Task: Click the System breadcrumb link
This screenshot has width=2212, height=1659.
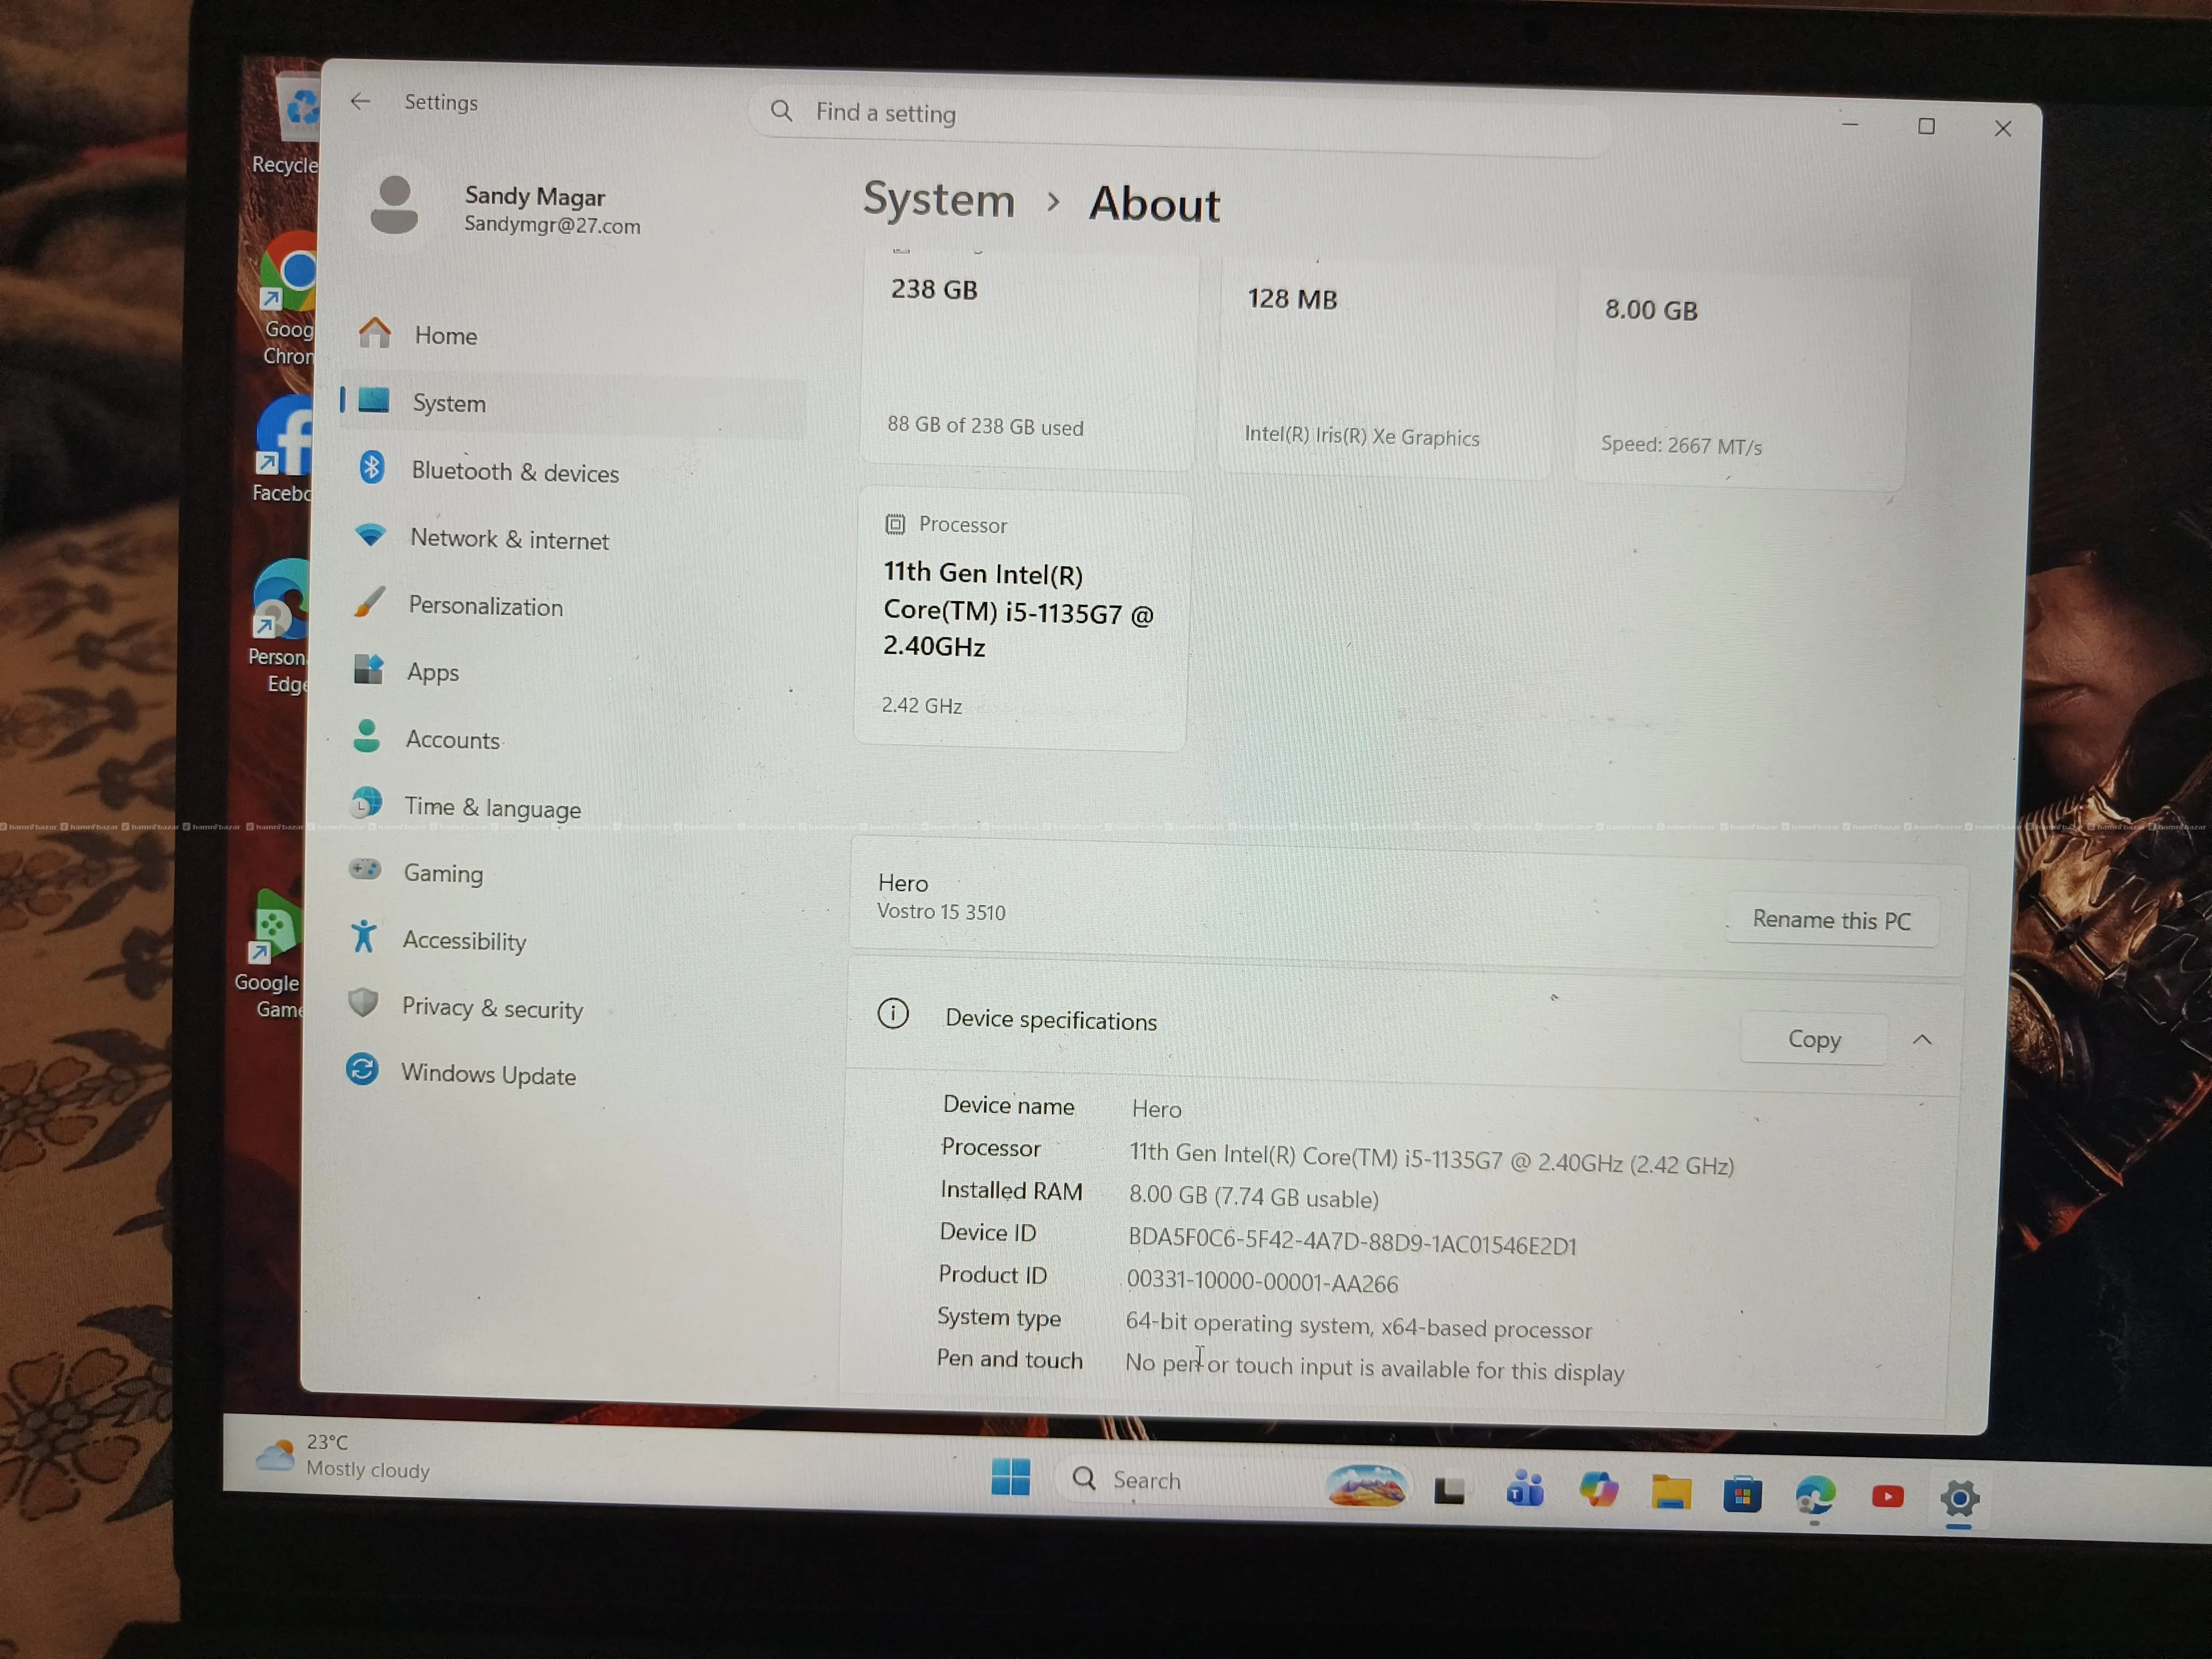Action: tap(939, 199)
